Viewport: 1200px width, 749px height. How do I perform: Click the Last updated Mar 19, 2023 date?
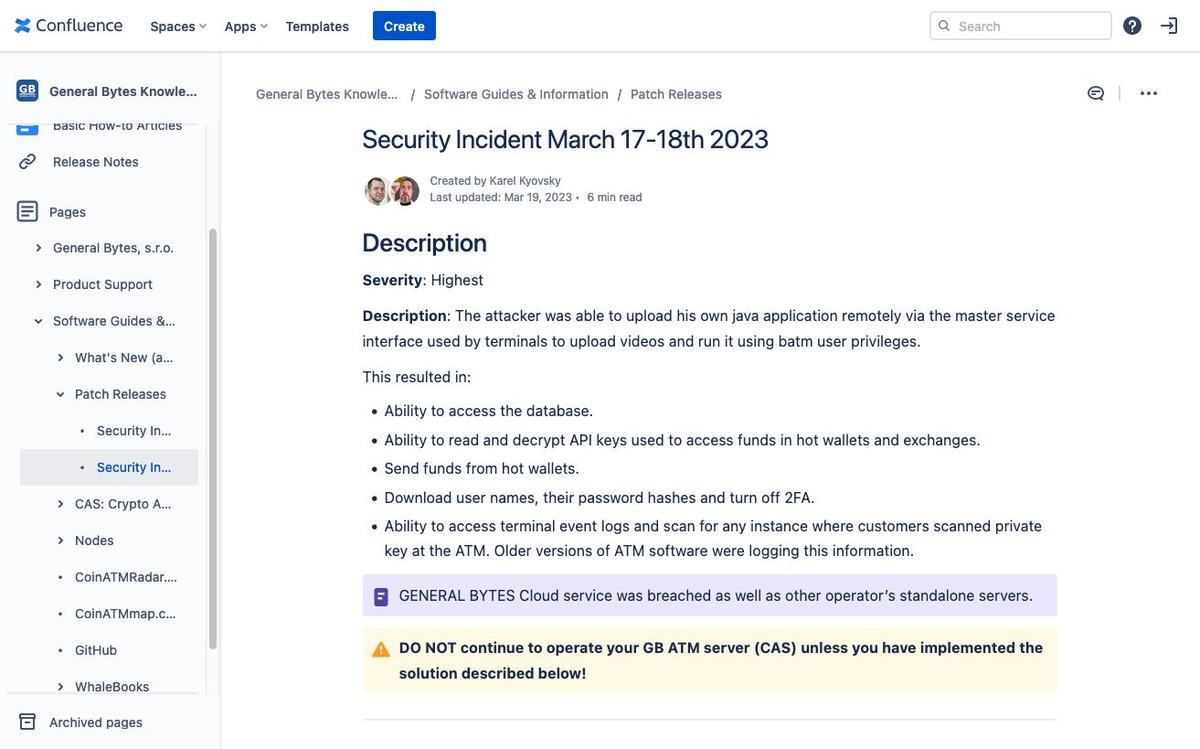pyautogui.click(x=501, y=197)
